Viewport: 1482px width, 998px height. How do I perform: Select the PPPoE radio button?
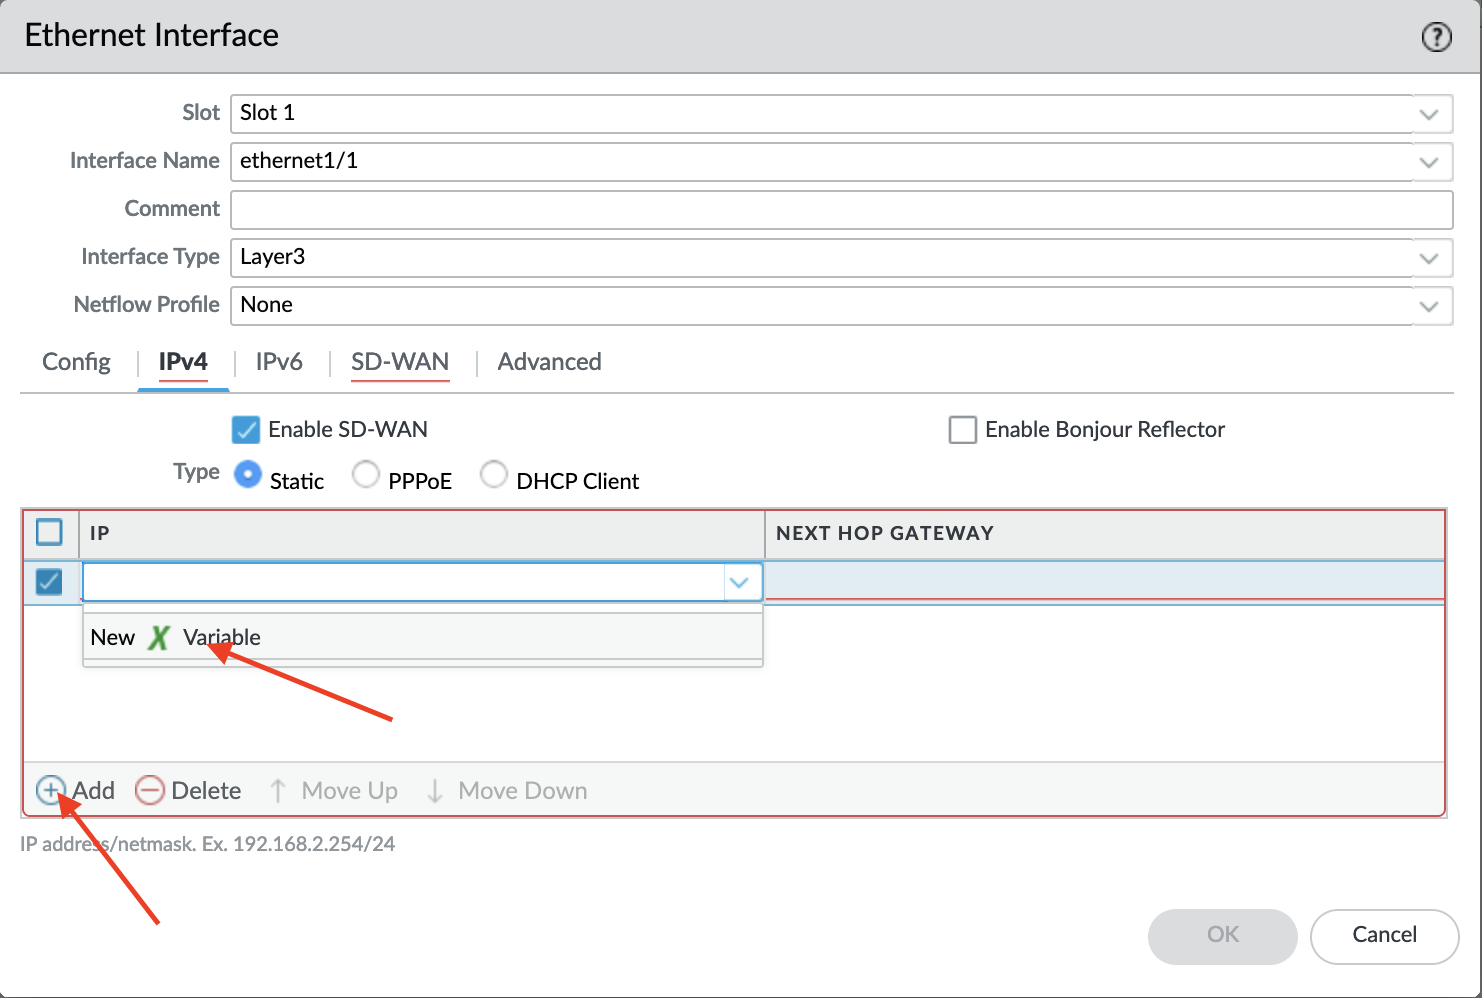coord(365,474)
